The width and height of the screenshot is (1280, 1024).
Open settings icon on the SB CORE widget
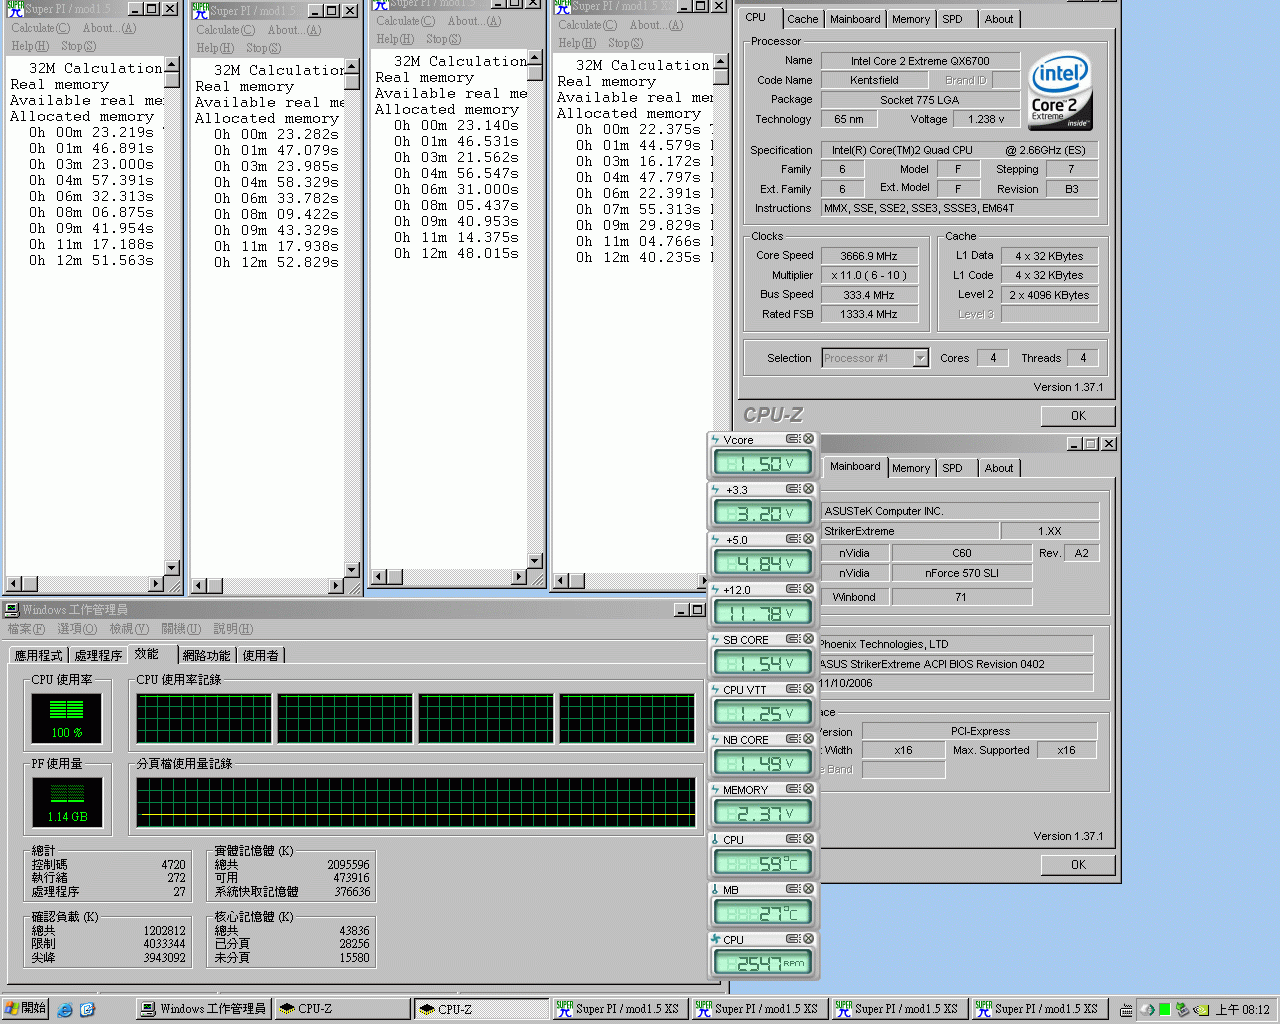[x=792, y=639]
